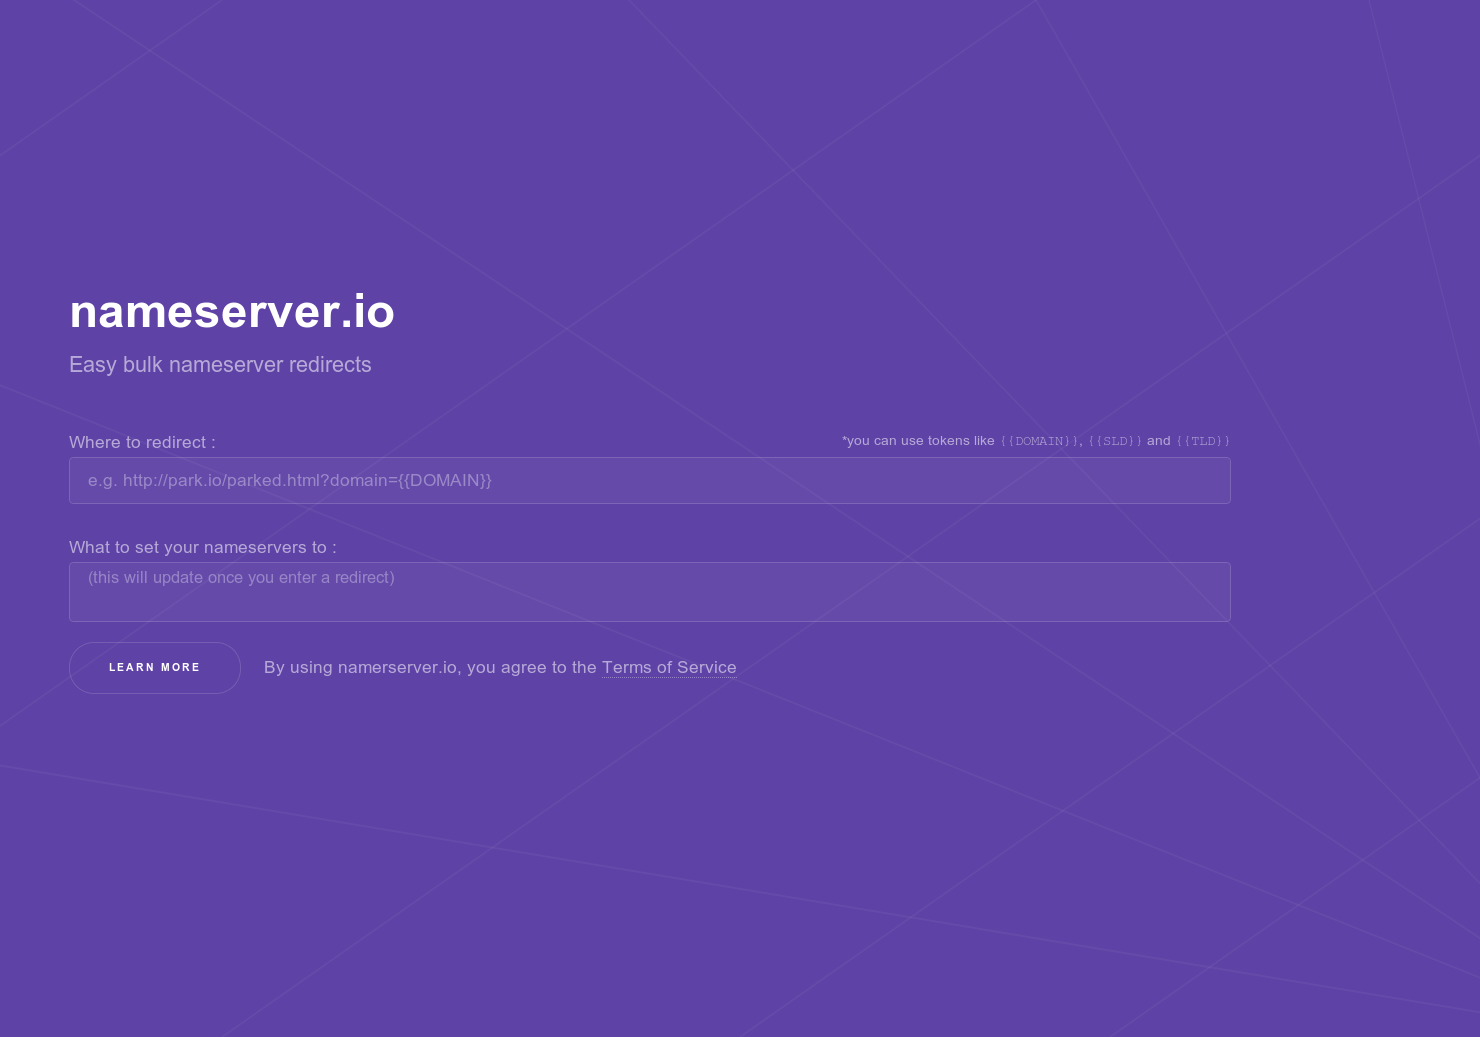Click the 'Easy bulk nameserver redirects' tagline
This screenshot has width=1480, height=1037.
click(220, 364)
